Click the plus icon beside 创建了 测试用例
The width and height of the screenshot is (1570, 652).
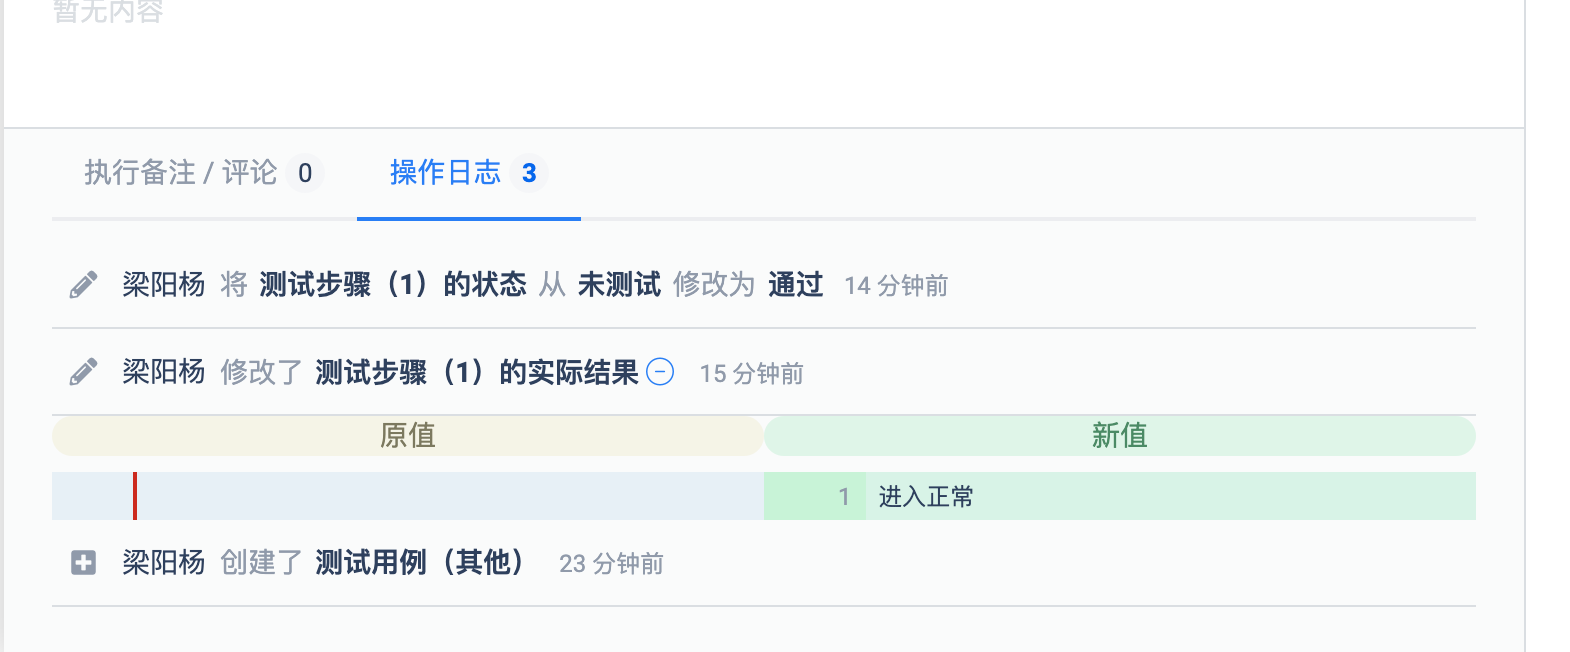click(83, 563)
